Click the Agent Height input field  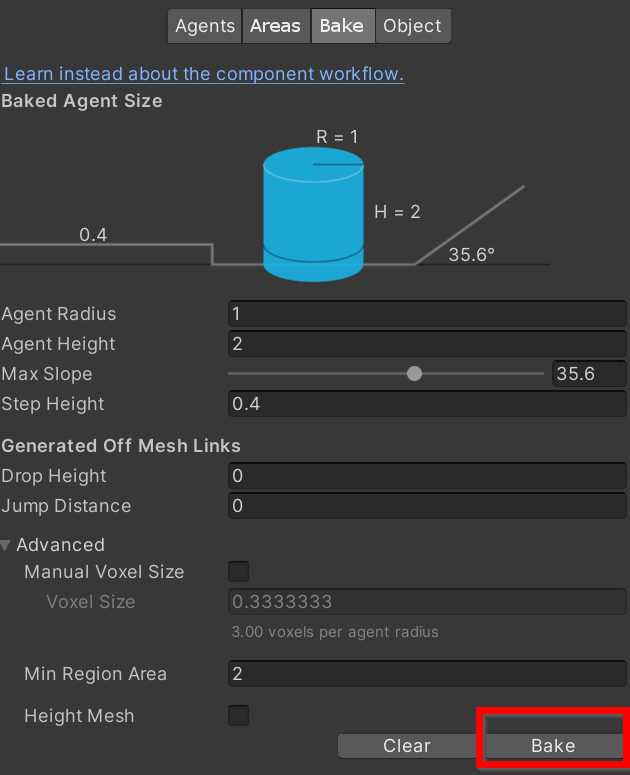pyautogui.click(x=427, y=344)
